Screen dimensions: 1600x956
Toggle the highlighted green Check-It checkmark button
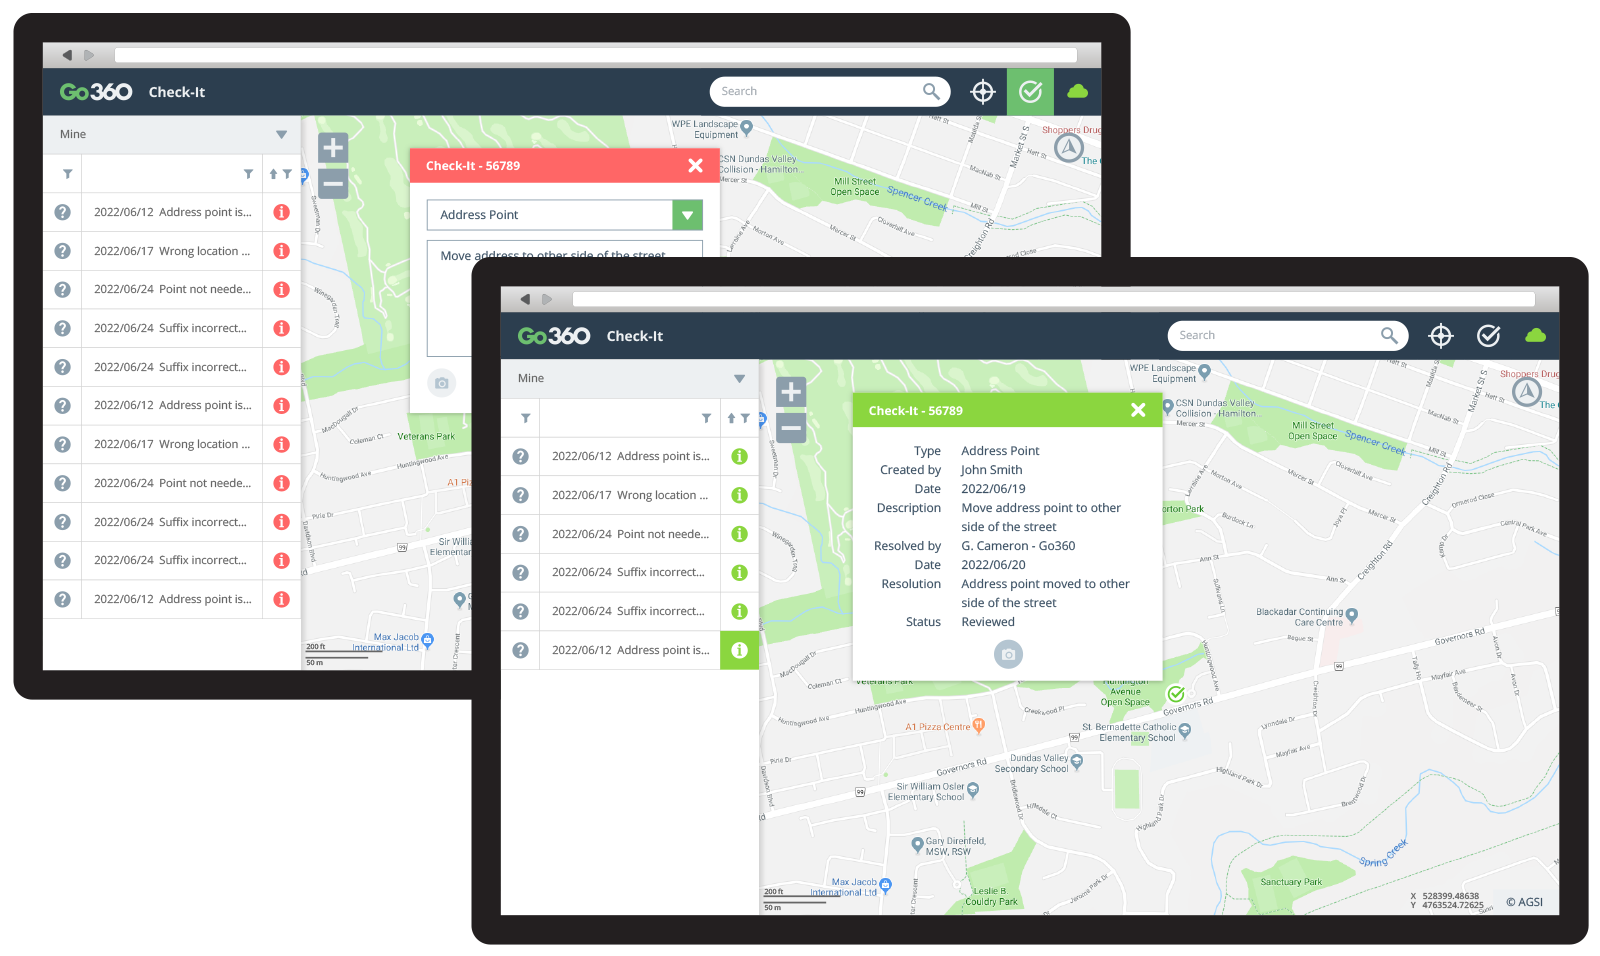(1030, 92)
